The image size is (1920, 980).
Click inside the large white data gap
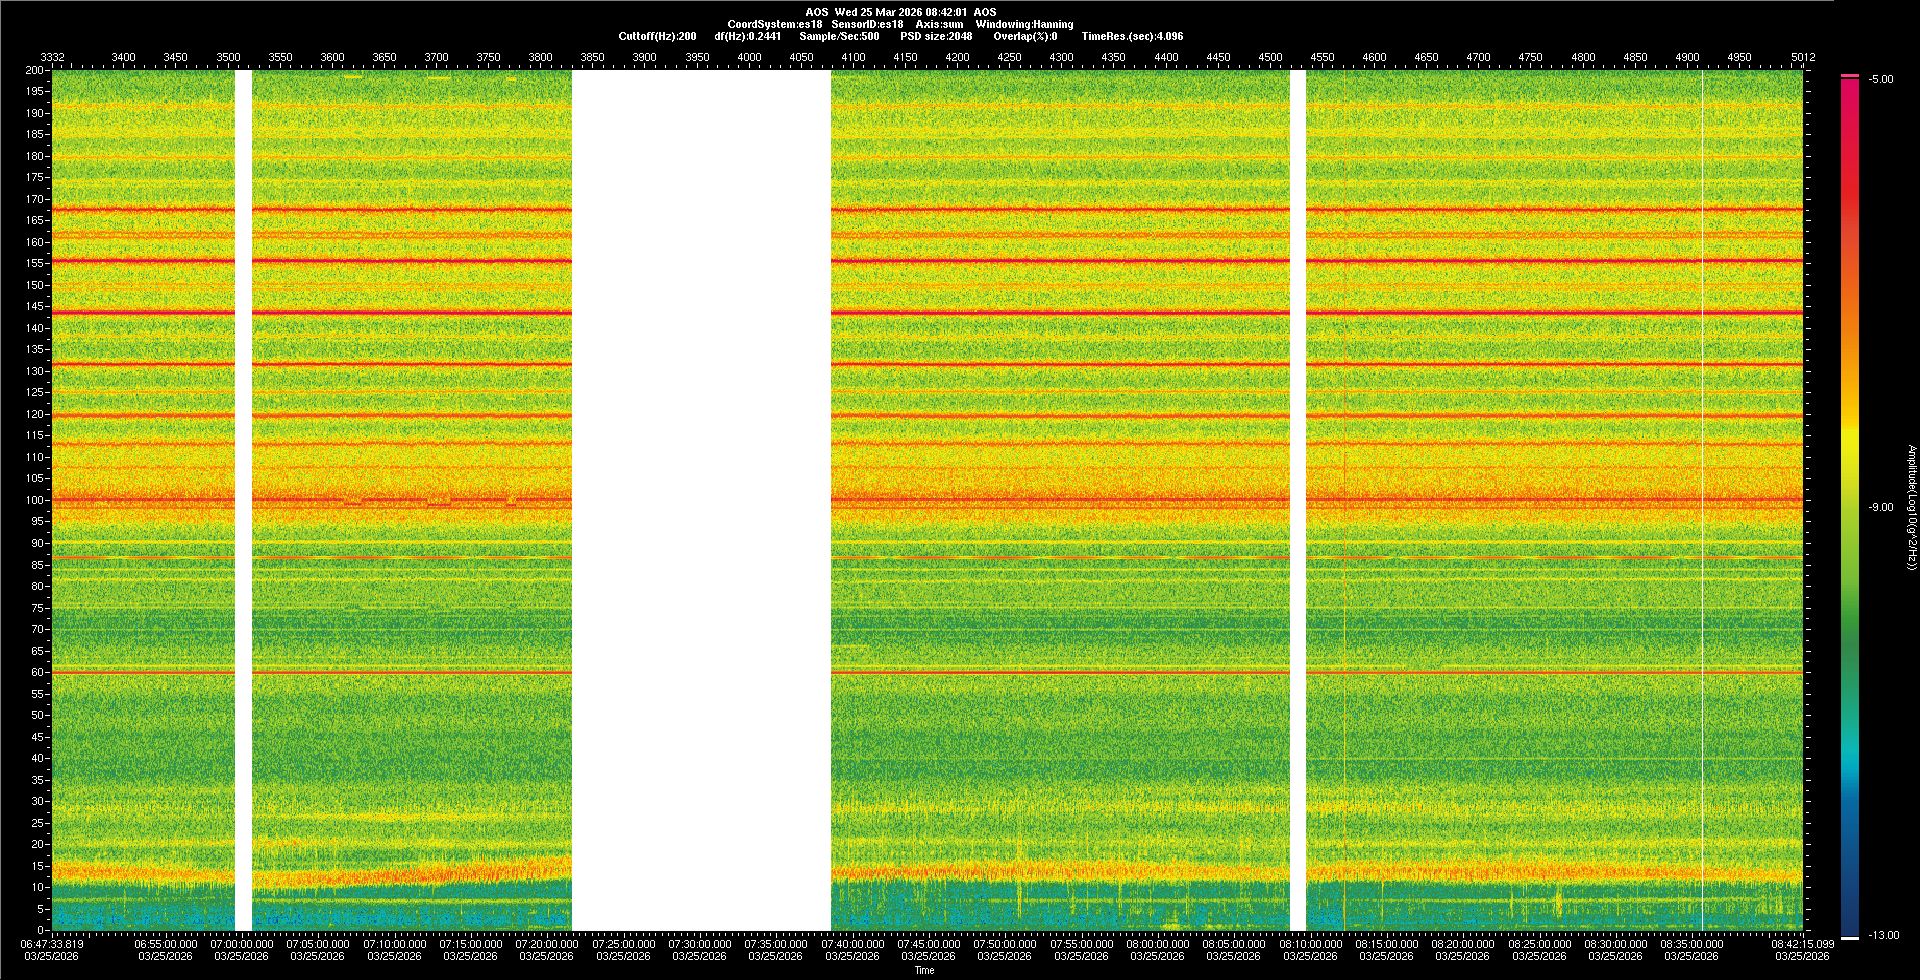700,500
